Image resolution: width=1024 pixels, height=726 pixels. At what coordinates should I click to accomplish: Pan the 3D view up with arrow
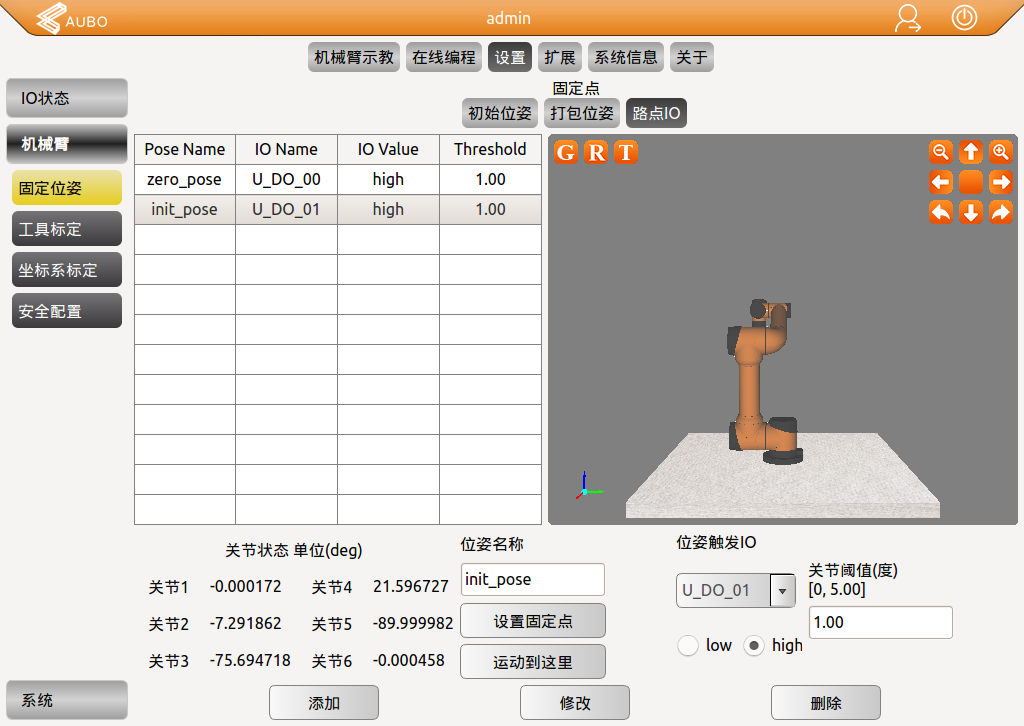click(x=971, y=152)
